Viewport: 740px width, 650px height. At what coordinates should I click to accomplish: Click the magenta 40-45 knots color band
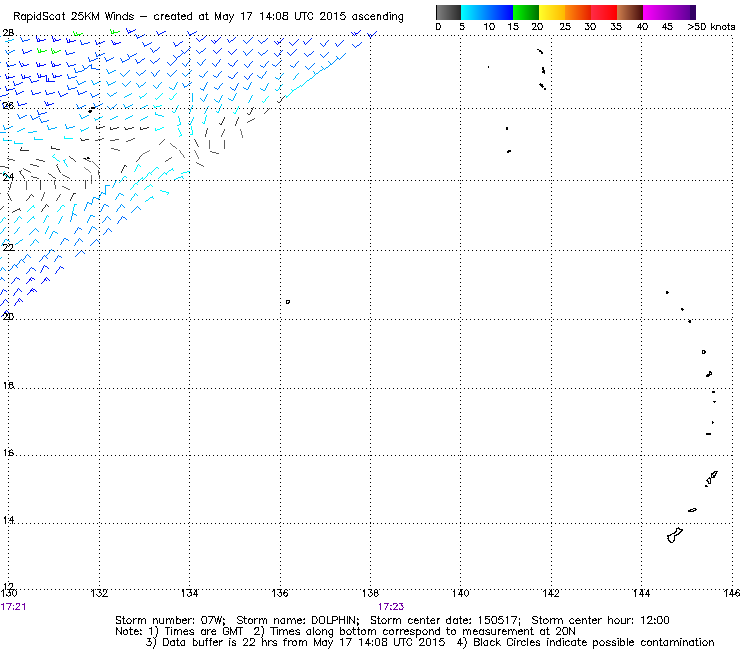pos(656,12)
